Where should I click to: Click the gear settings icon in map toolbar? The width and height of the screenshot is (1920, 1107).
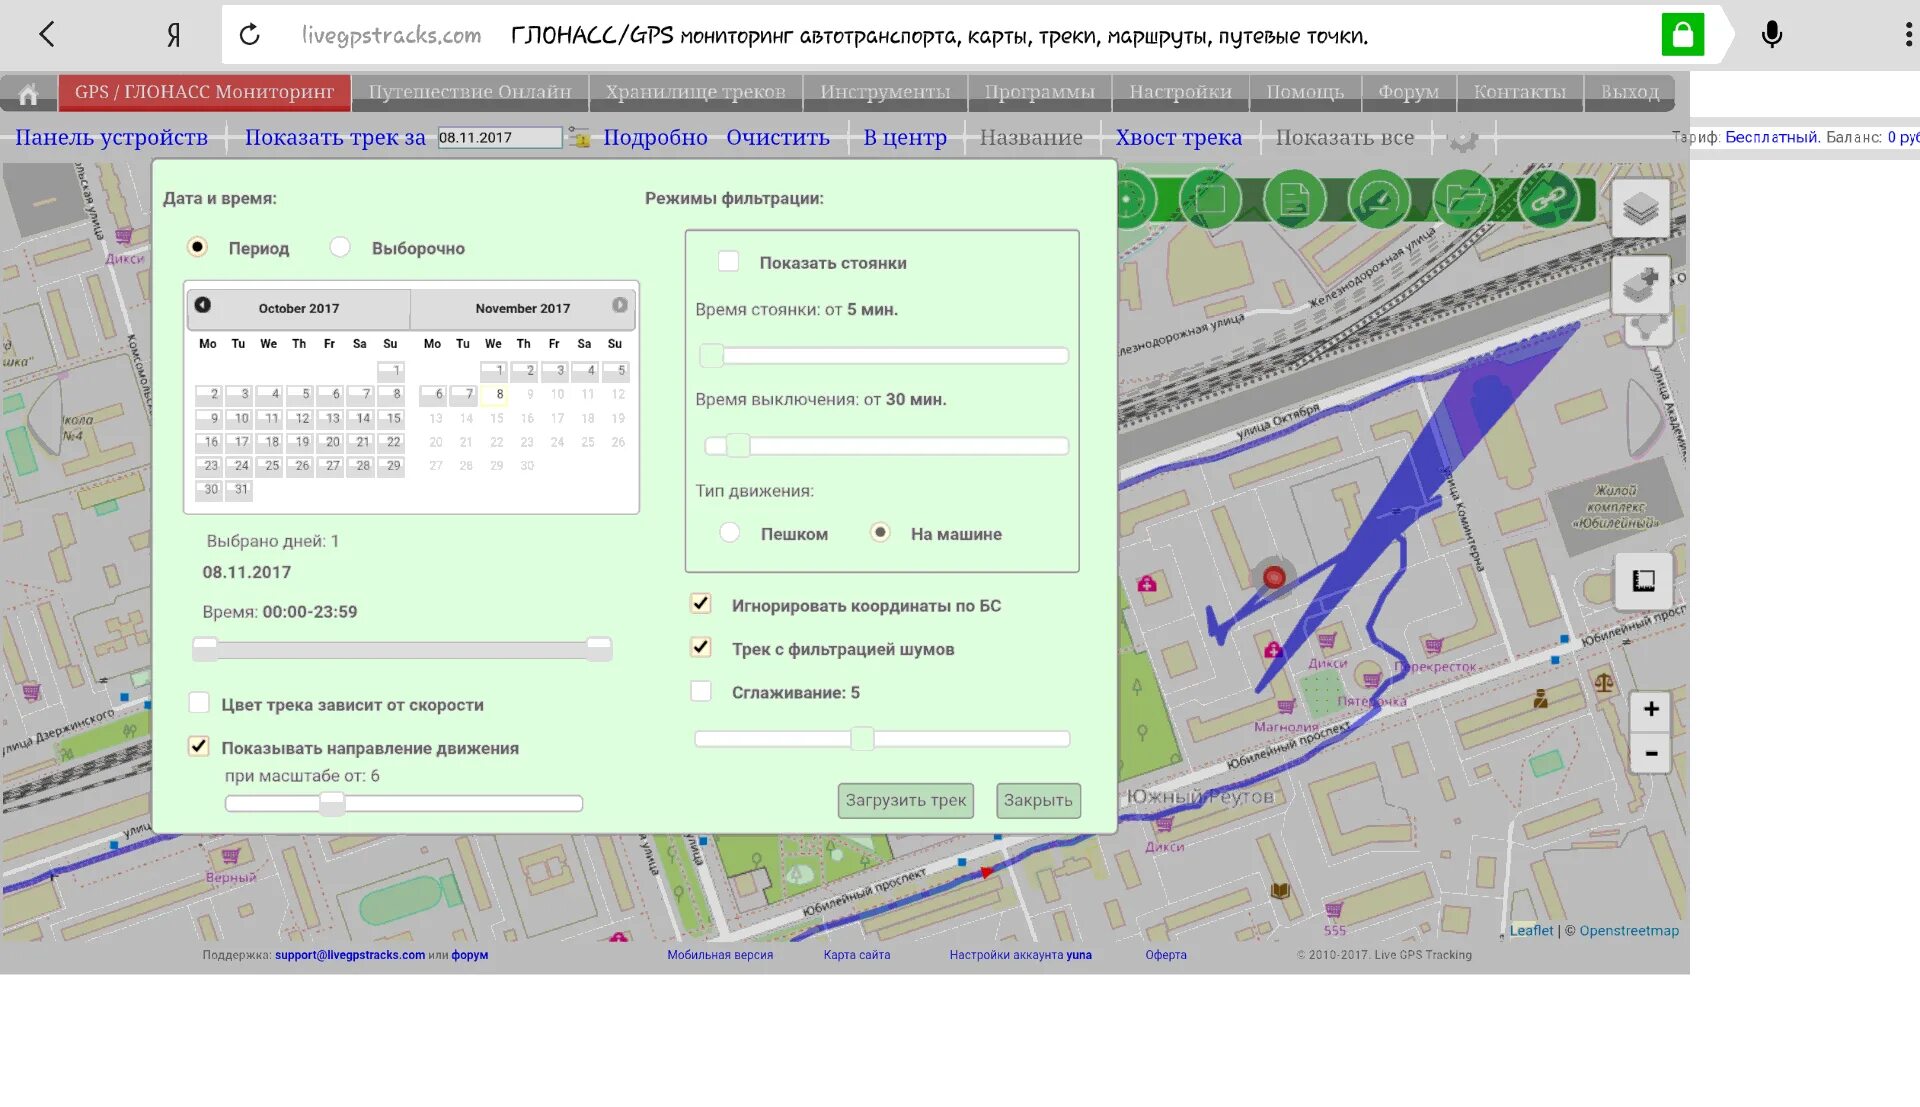tap(1463, 138)
